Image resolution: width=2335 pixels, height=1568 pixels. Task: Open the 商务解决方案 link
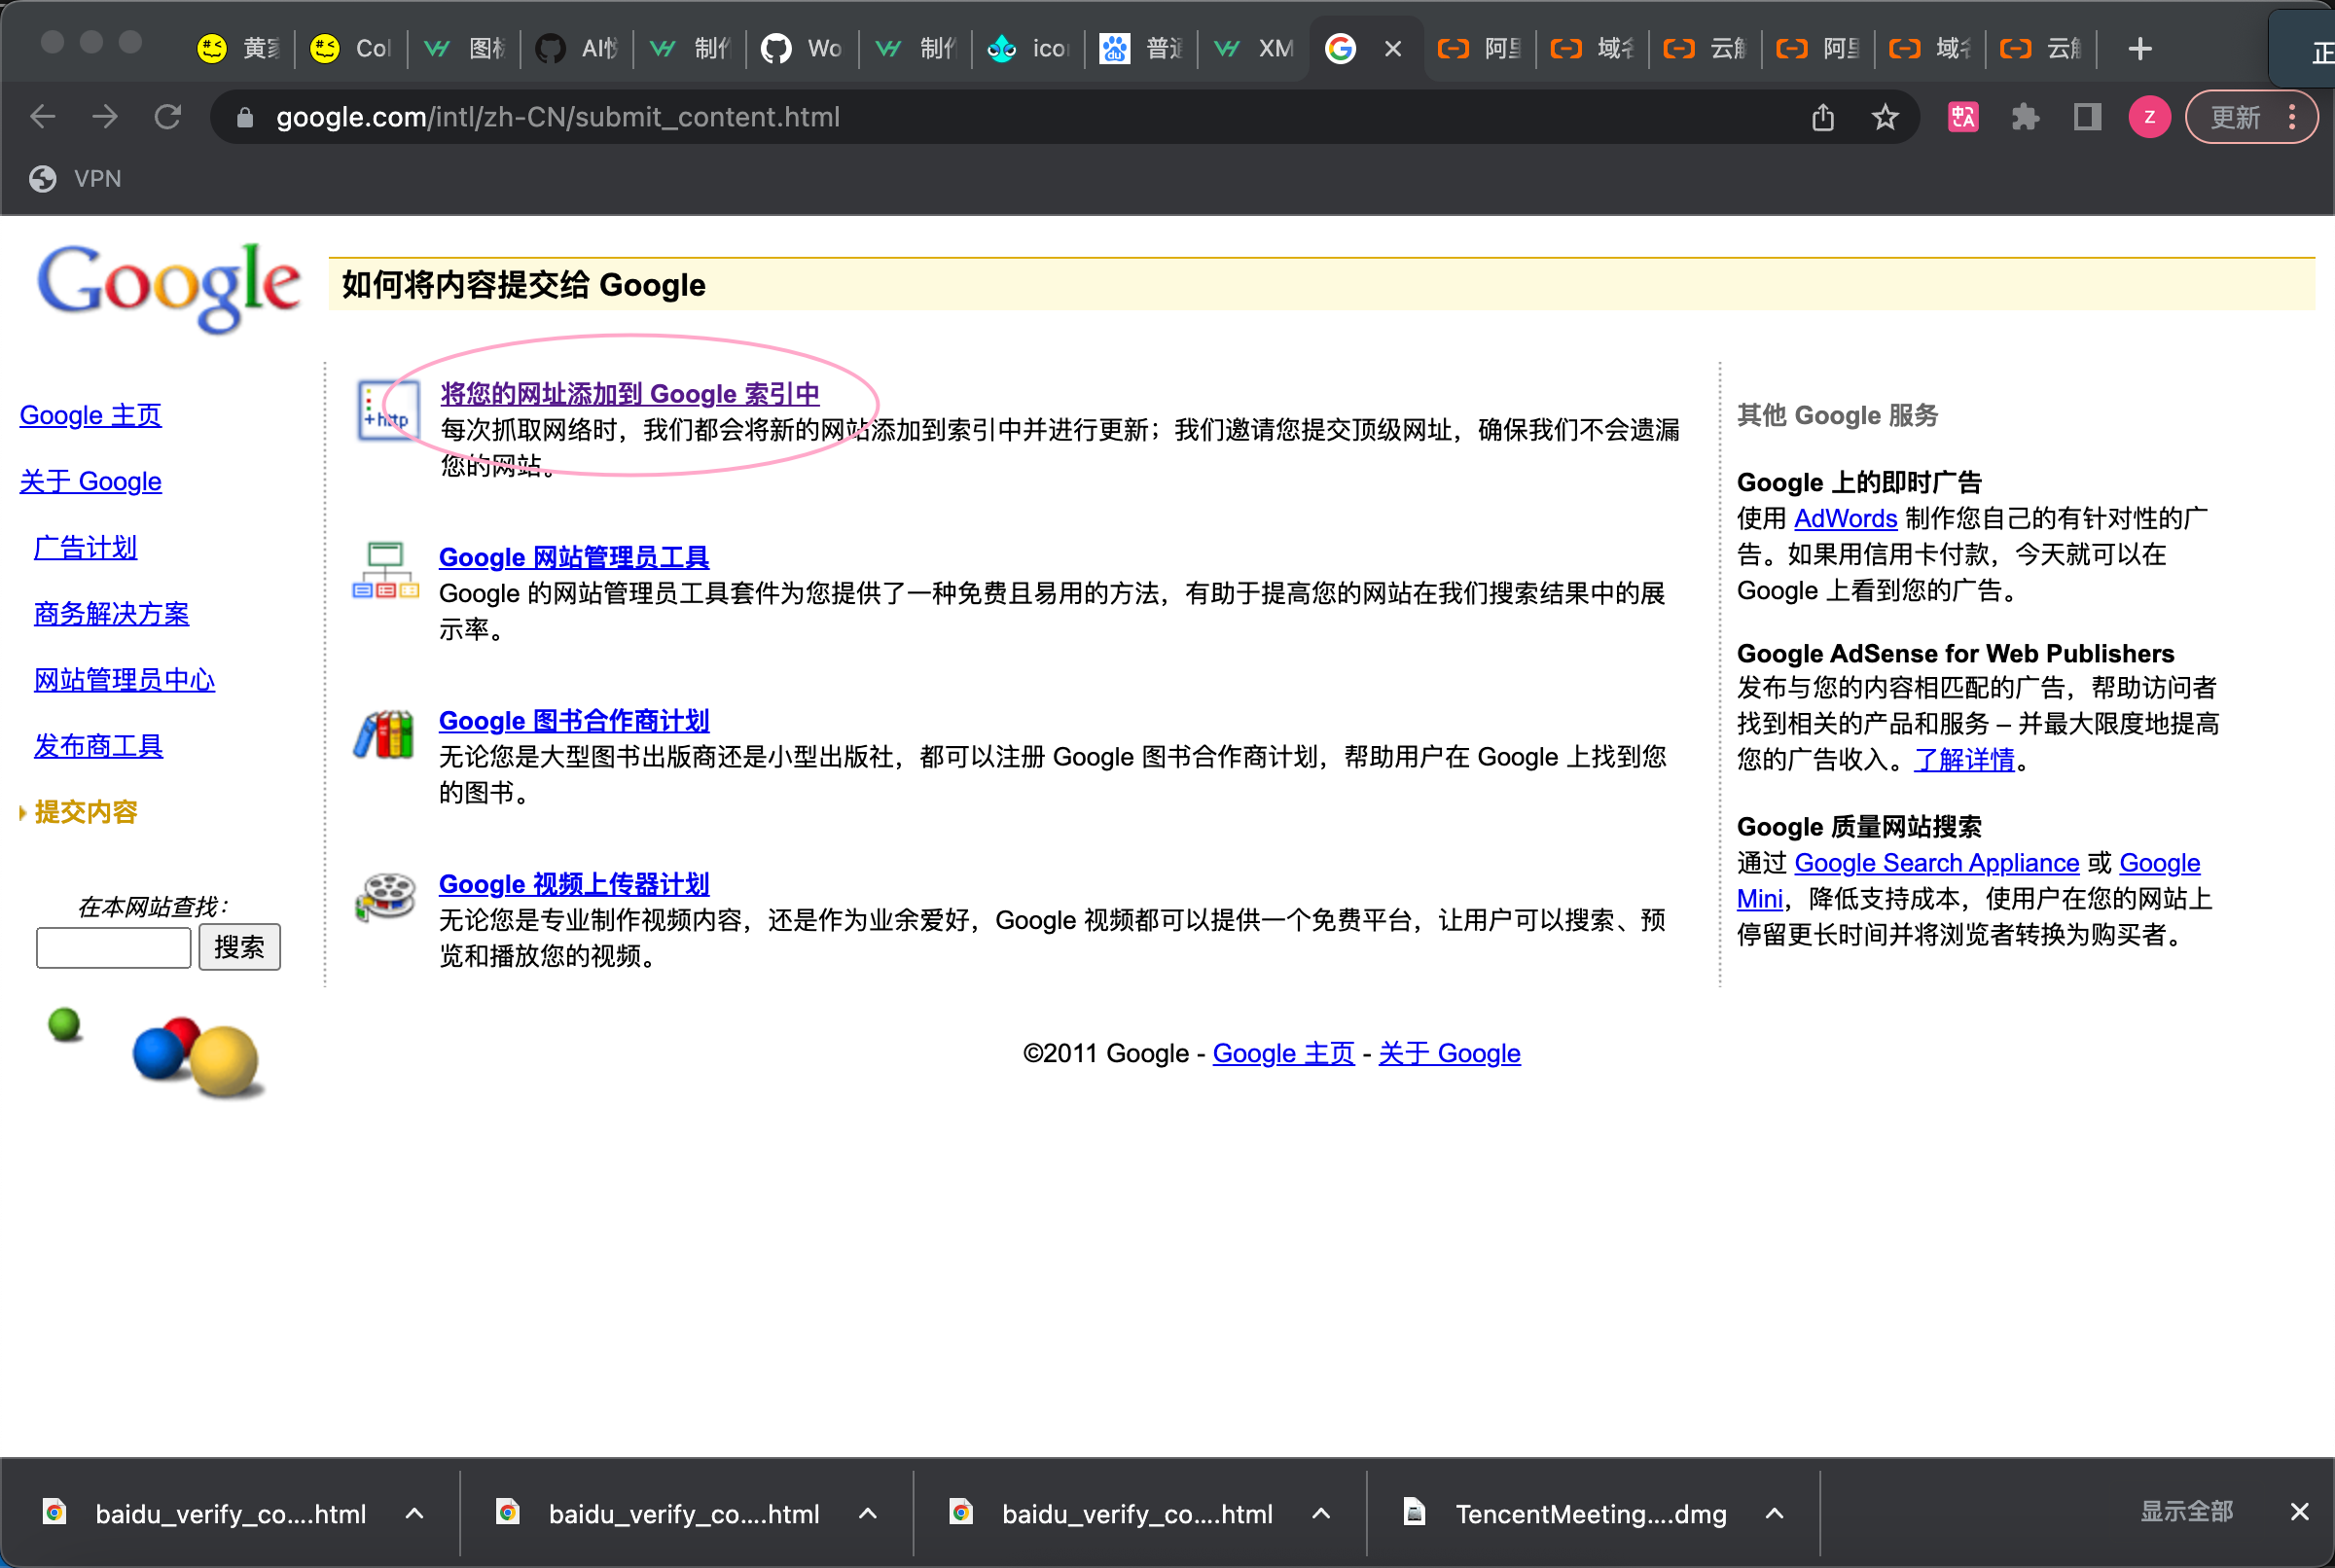click(111, 613)
